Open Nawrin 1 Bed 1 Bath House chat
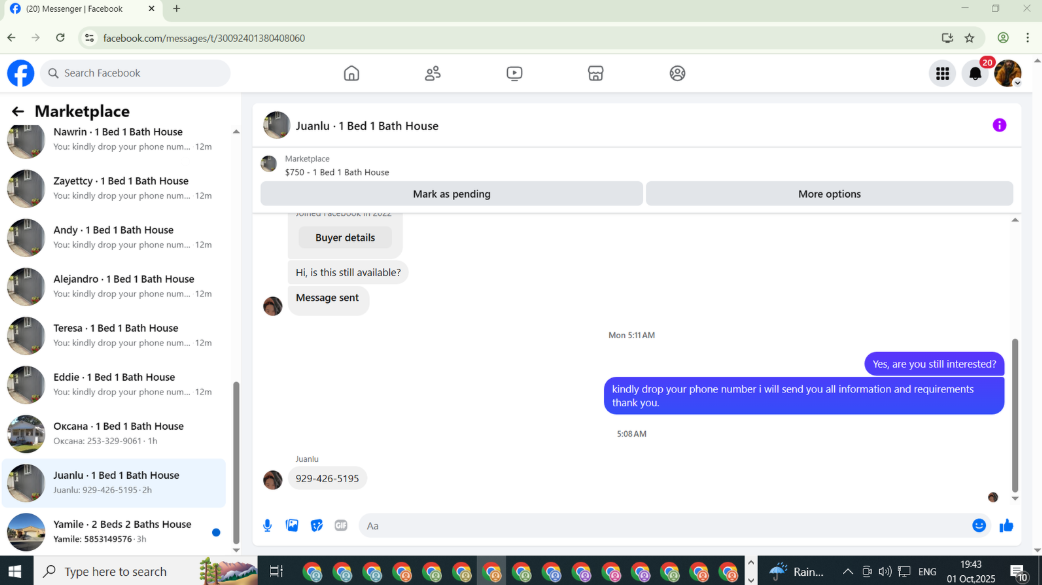 (x=114, y=139)
